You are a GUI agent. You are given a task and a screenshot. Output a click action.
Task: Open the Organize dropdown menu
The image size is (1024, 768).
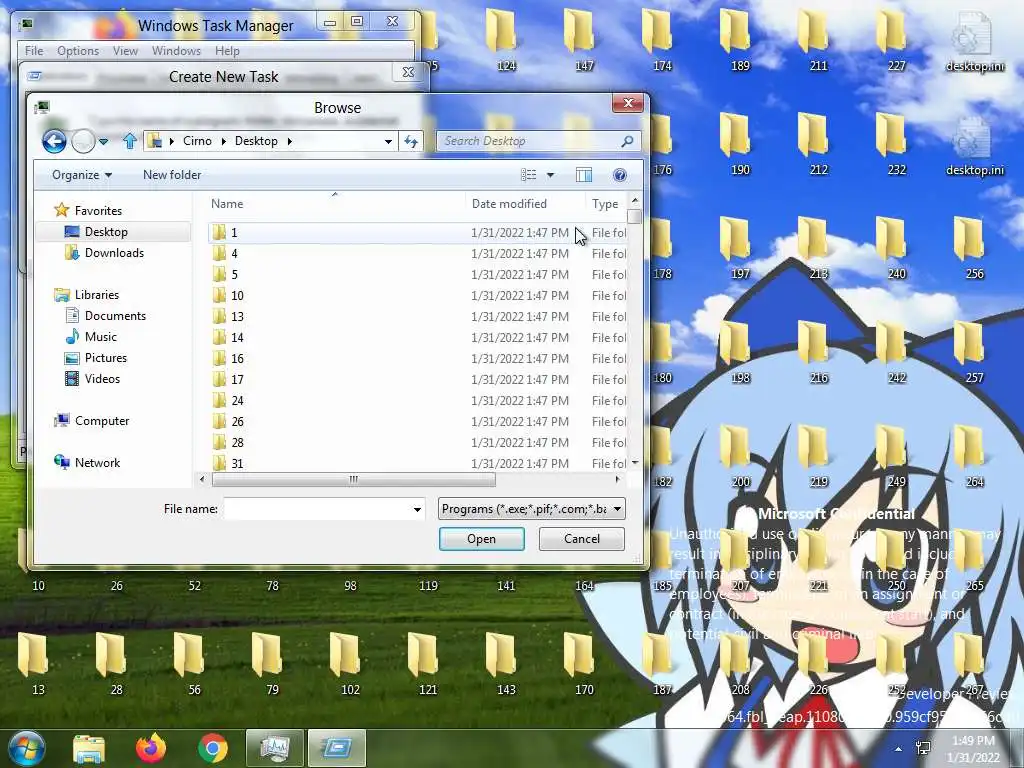click(82, 174)
